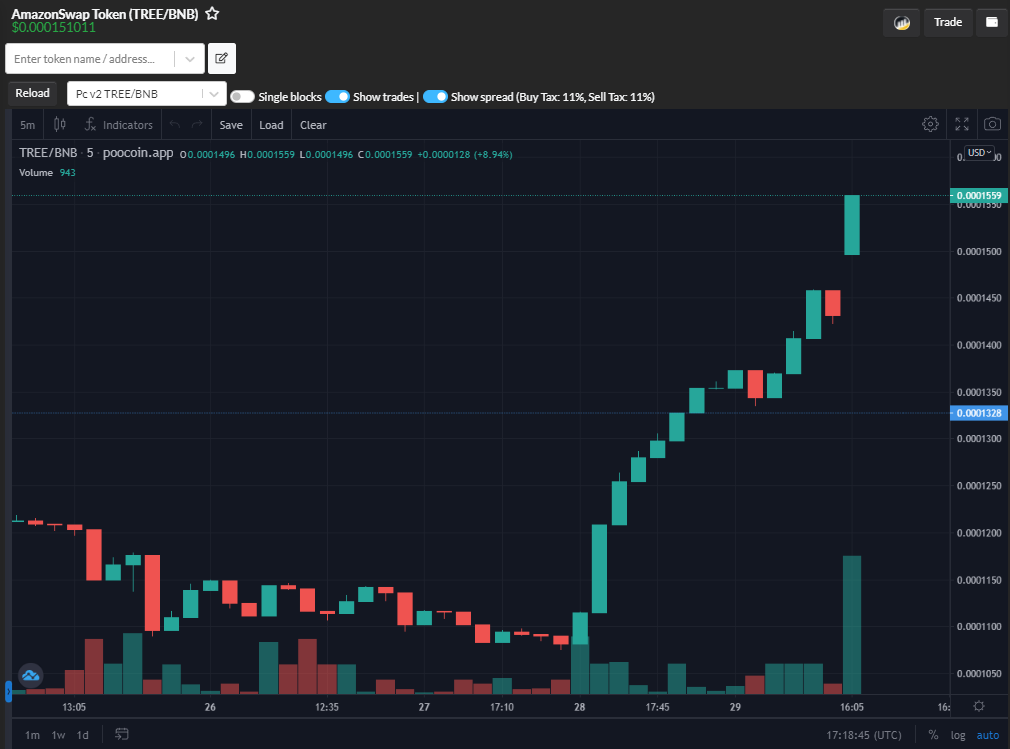Image resolution: width=1010 pixels, height=749 pixels.
Task: Change the 5m interval selector
Action: pos(27,125)
